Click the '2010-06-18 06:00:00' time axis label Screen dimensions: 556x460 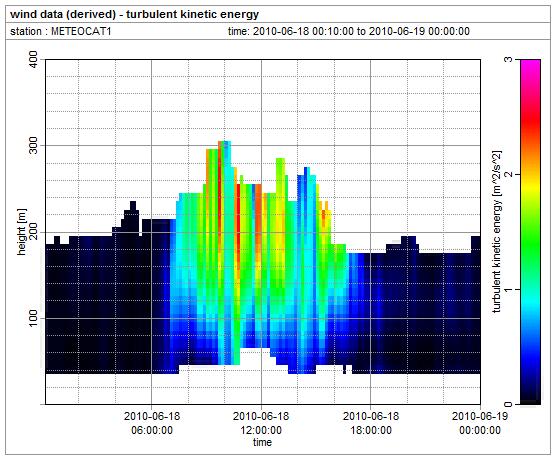point(152,423)
